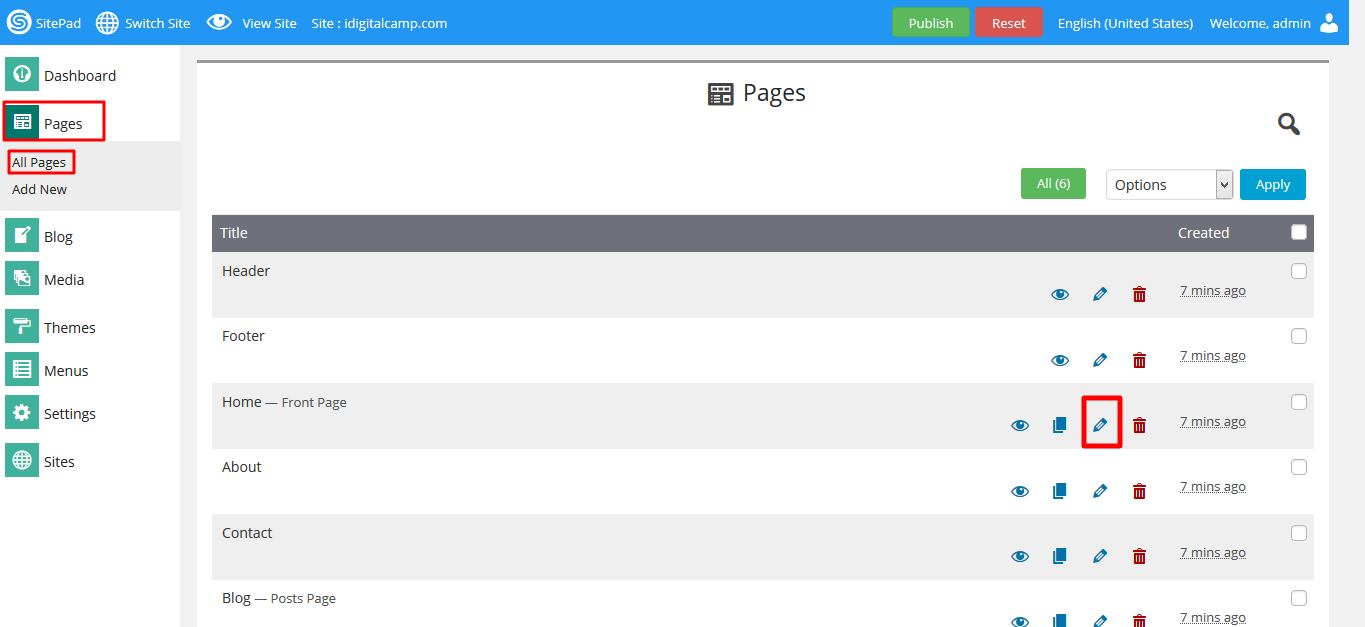1365x627 pixels.
Task: Click the Blog sidebar icon
Action: 22,236
